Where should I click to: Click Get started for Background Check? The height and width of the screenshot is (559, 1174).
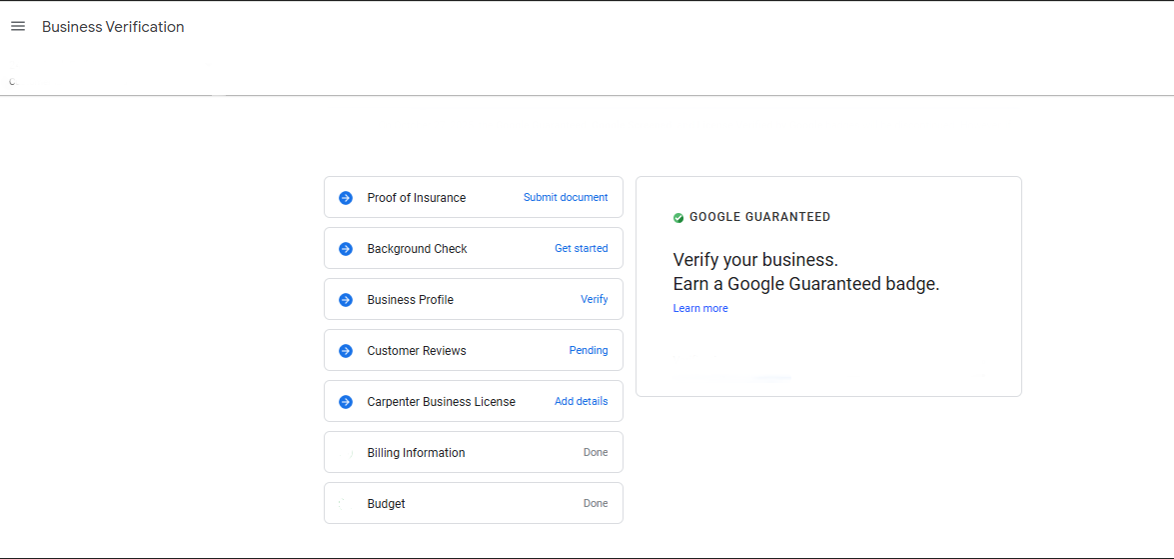(x=581, y=249)
